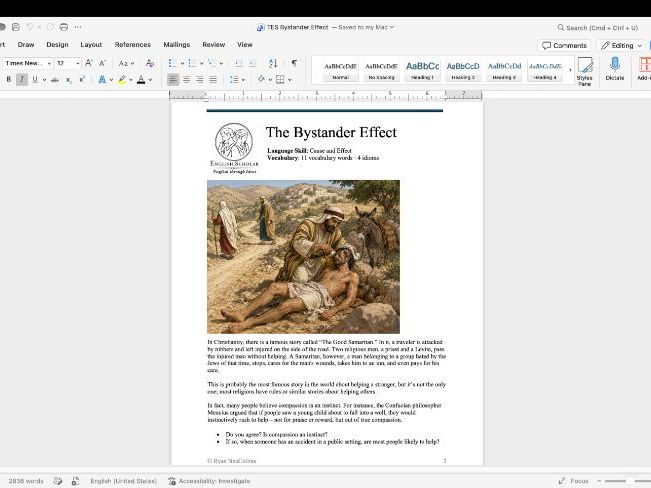
Task: Apply strikethrough formatting
Action: click(x=55, y=79)
